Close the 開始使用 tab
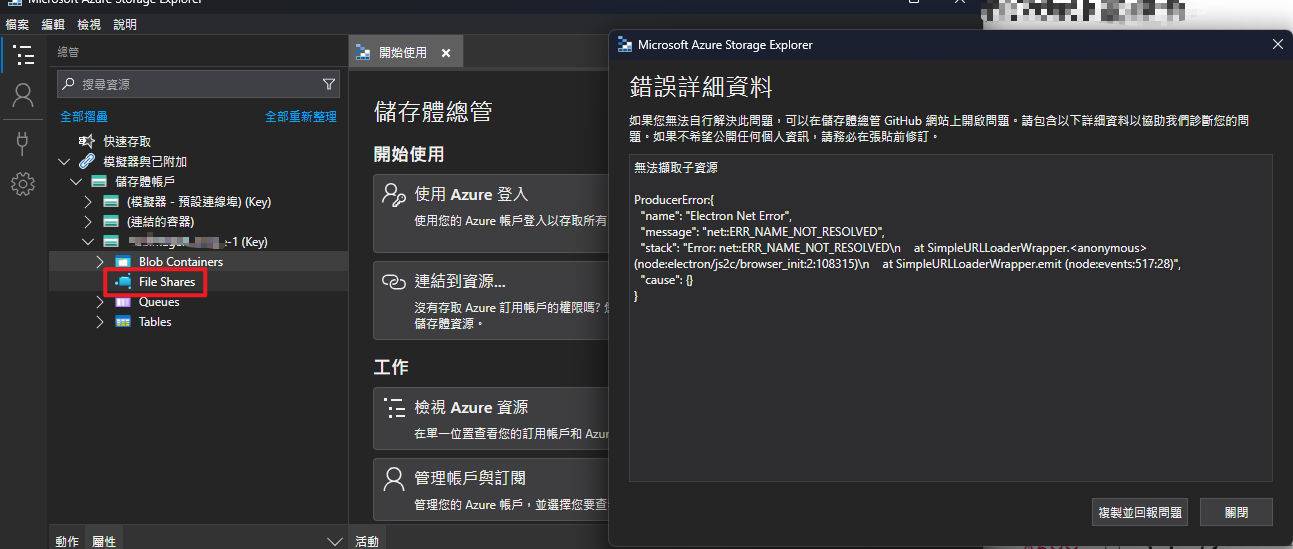Screen dimensions: 1293x549 pyautogui.click(x=446, y=53)
